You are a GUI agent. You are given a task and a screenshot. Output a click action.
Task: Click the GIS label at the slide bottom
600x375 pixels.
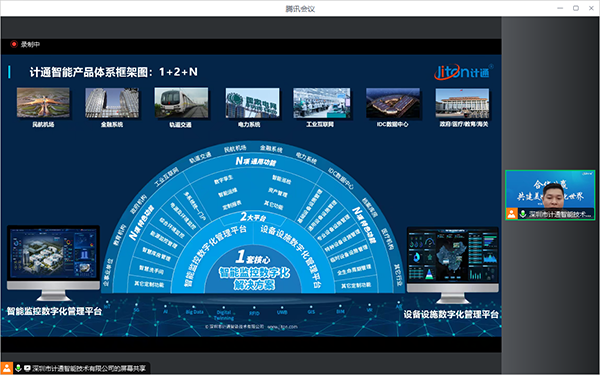pos(311,312)
